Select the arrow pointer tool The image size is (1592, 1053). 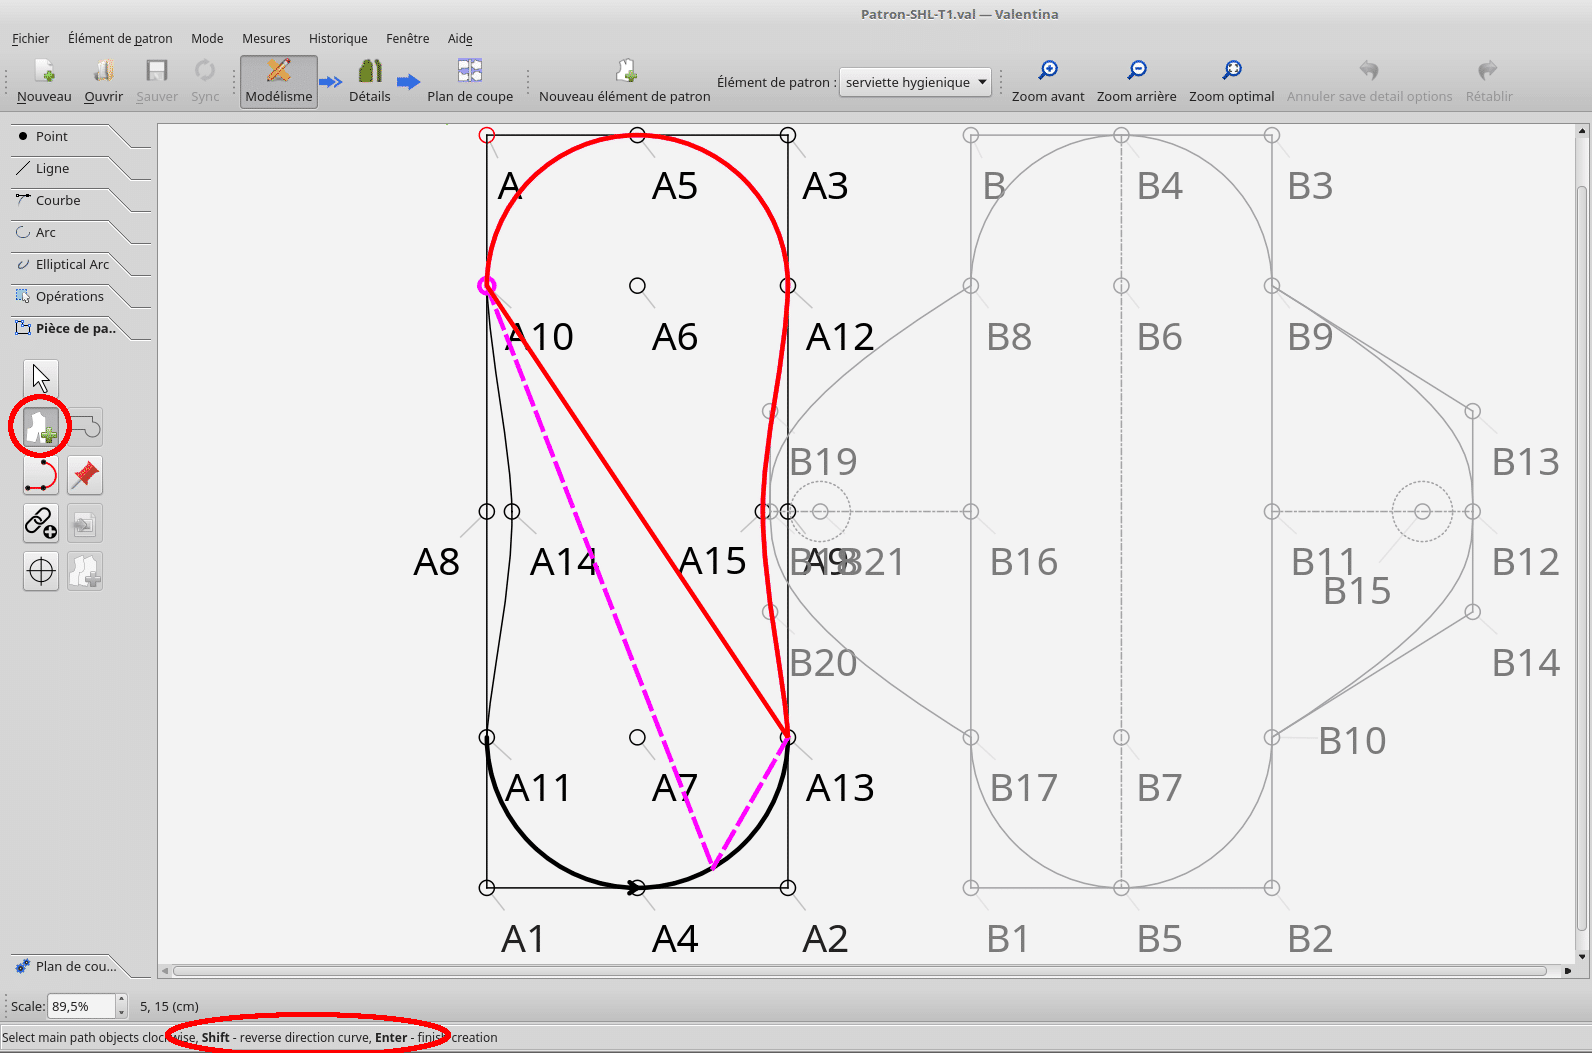(41, 379)
